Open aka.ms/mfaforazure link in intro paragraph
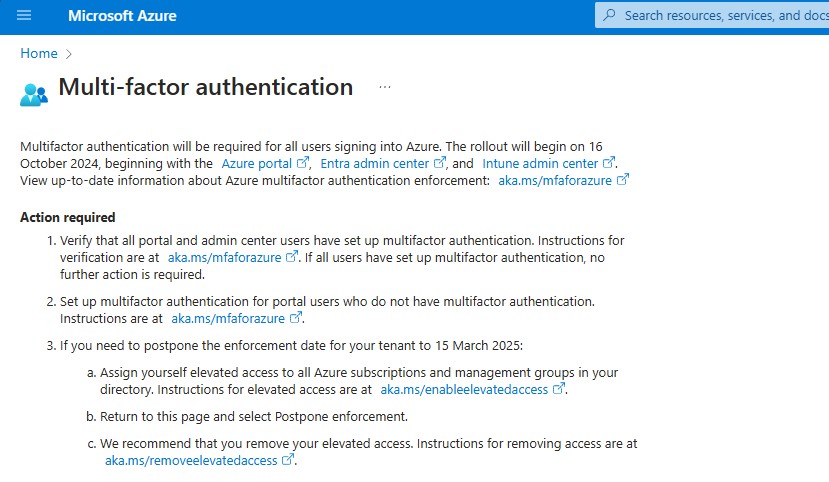Screen dimensions: 829x482 pyautogui.click(x=555, y=180)
